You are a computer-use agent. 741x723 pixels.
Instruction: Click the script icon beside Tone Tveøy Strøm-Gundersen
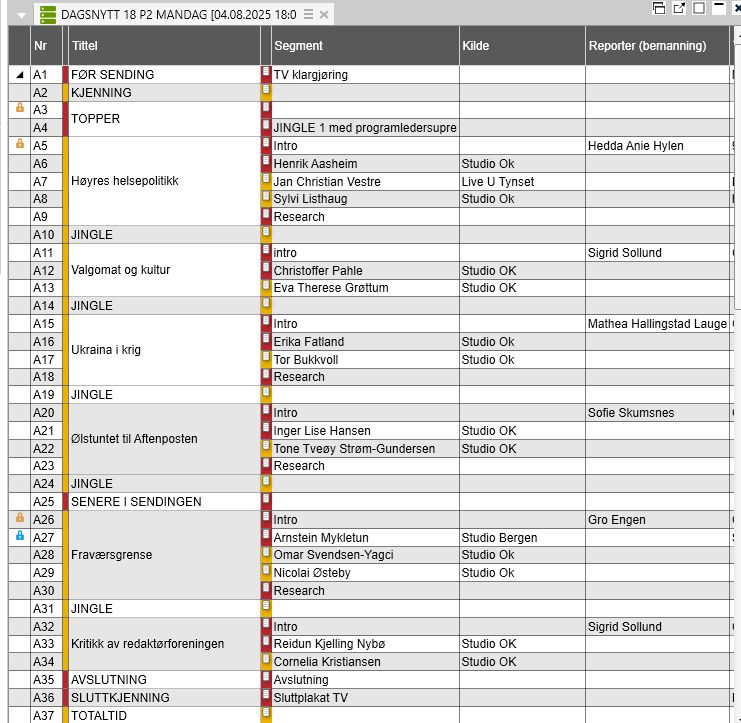(266, 447)
